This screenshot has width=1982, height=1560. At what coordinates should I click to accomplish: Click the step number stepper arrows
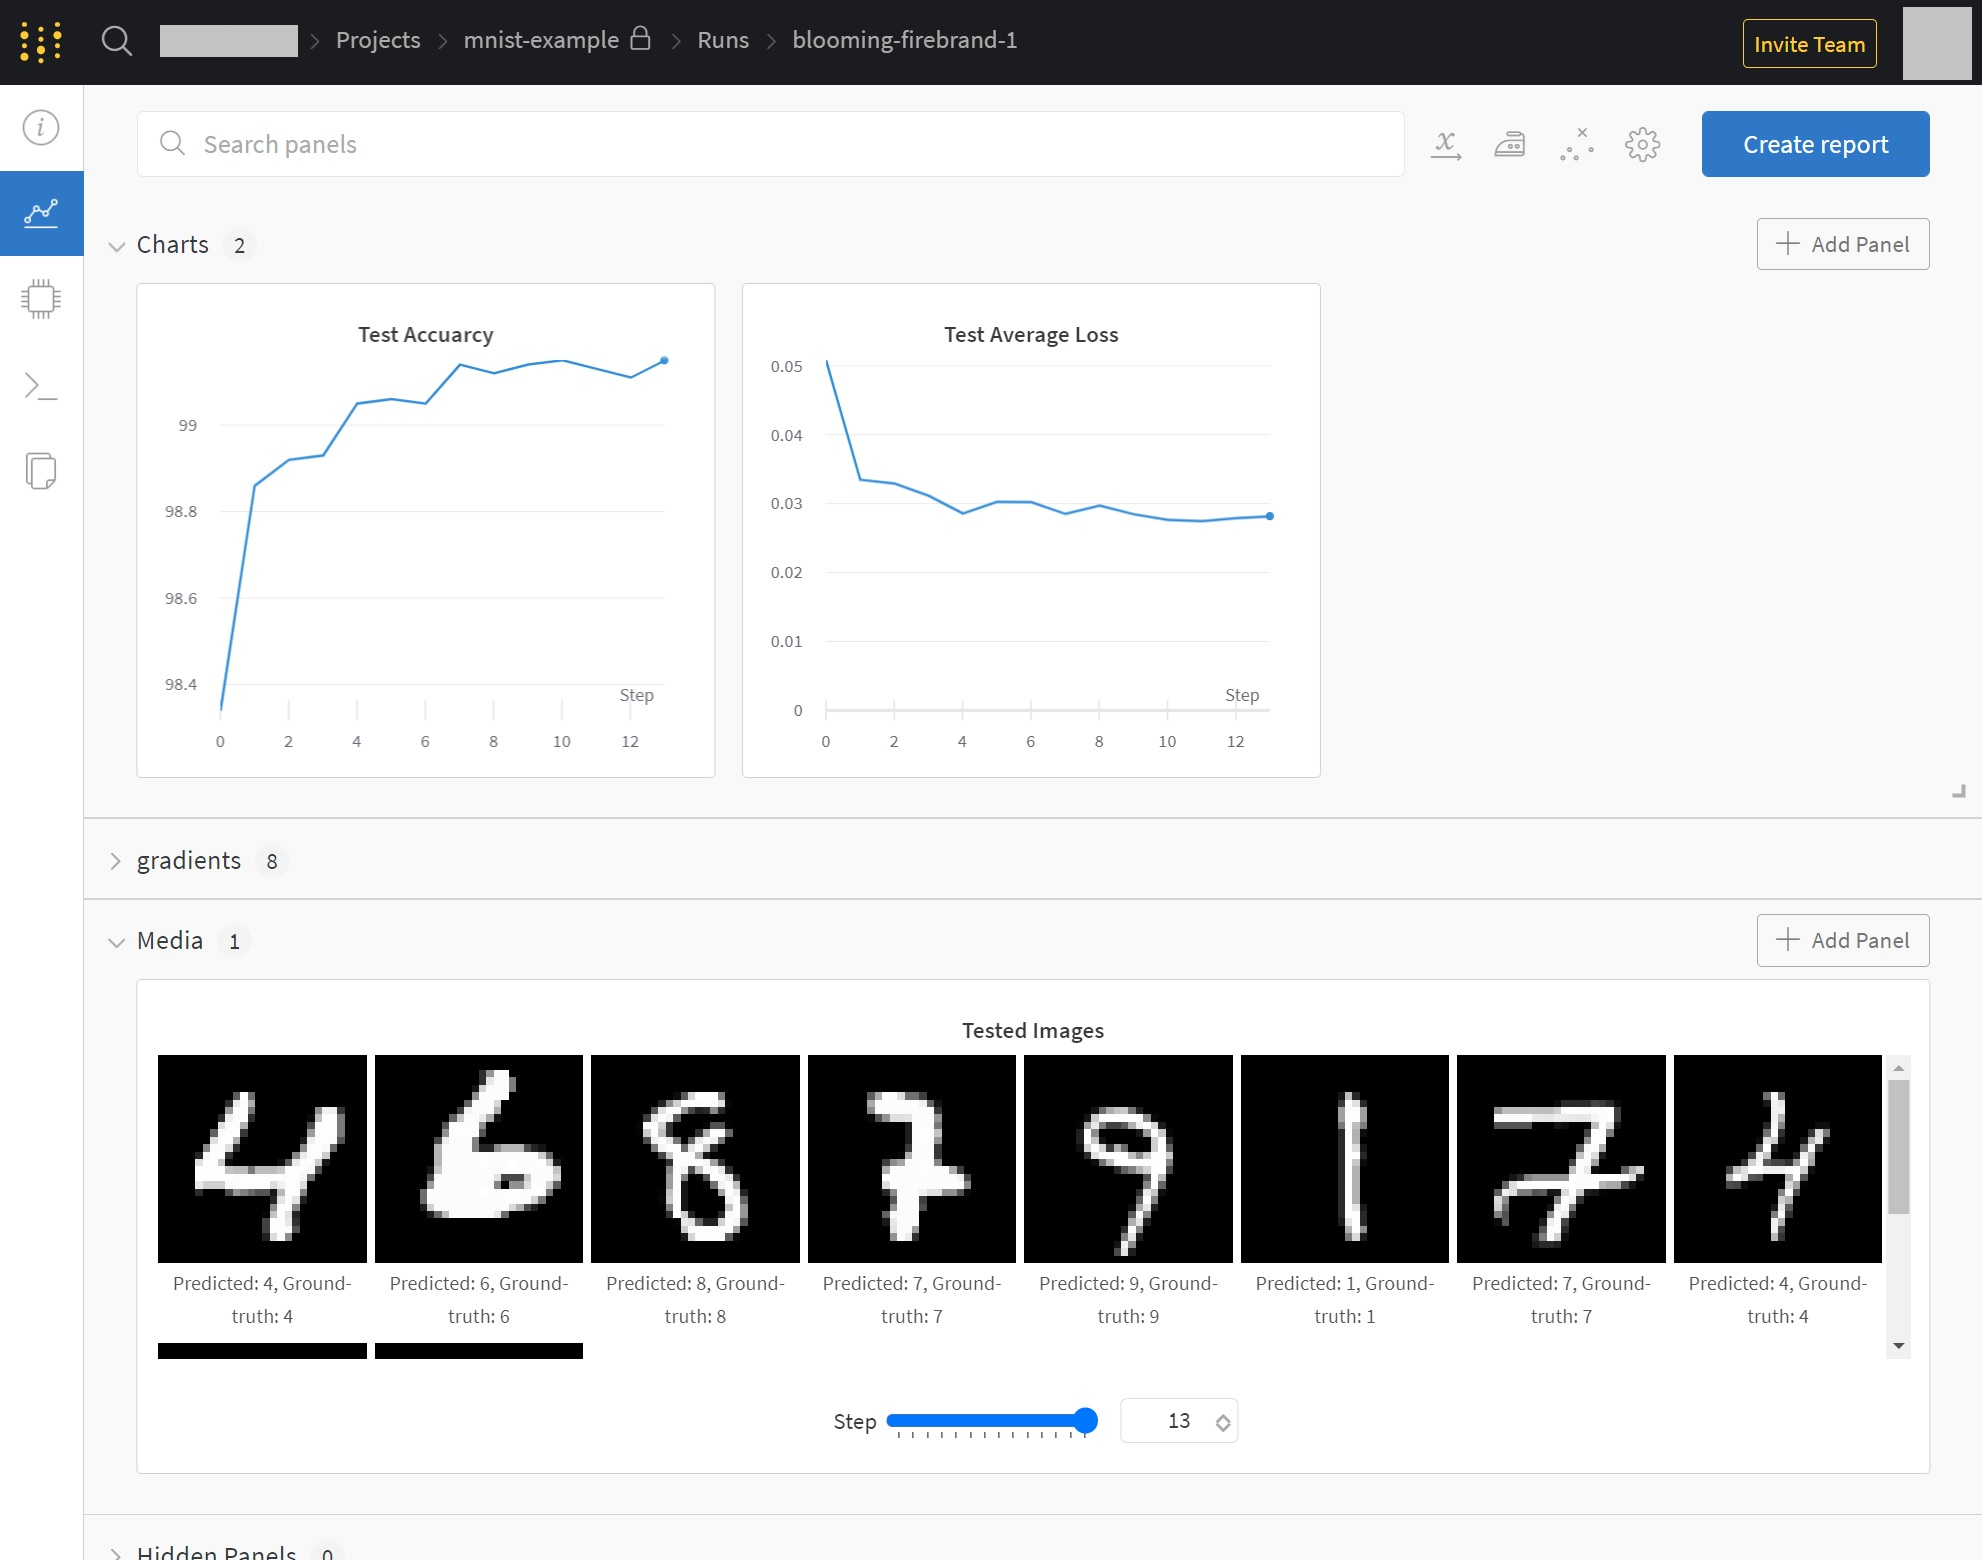pos(1223,1422)
